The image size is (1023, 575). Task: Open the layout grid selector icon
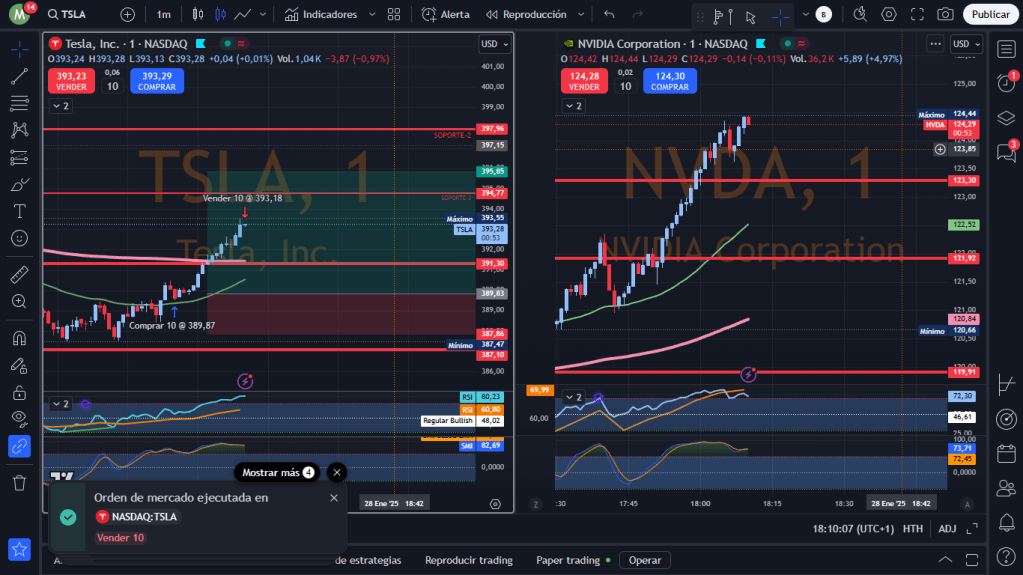[x=394, y=14]
